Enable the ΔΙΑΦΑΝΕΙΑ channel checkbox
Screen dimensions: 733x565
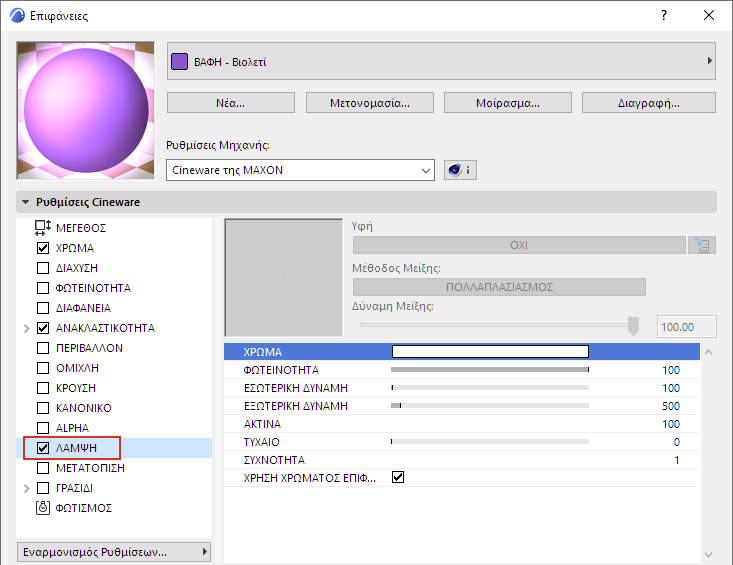43,308
